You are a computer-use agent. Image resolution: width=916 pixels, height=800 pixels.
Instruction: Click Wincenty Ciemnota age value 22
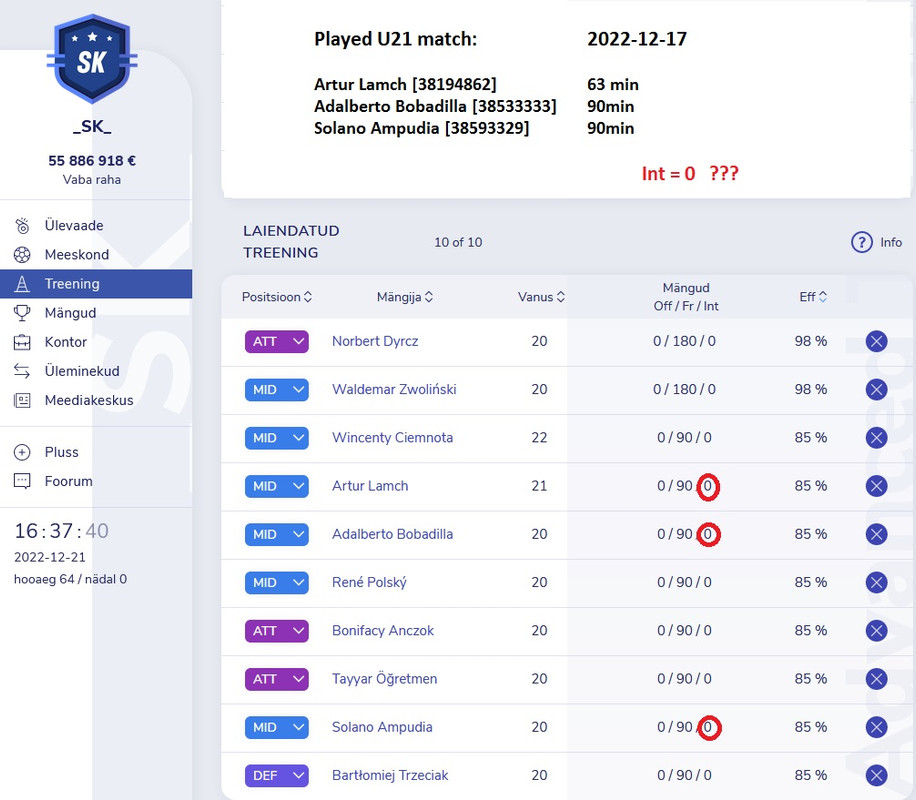click(x=539, y=438)
